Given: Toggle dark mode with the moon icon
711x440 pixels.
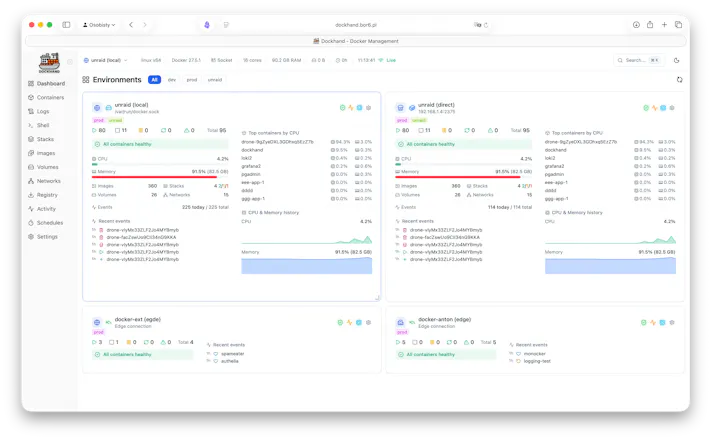Looking at the screenshot, I should click(677, 60).
